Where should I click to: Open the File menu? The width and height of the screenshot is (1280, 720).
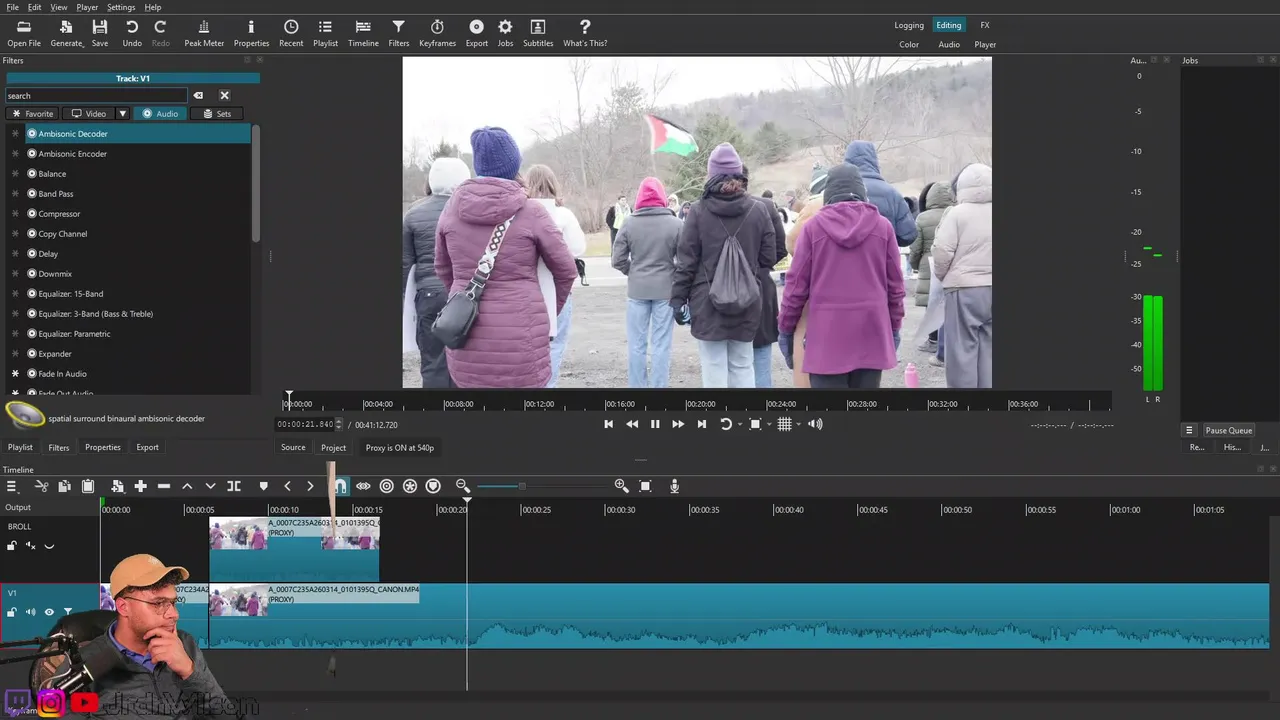(x=12, y=7)
